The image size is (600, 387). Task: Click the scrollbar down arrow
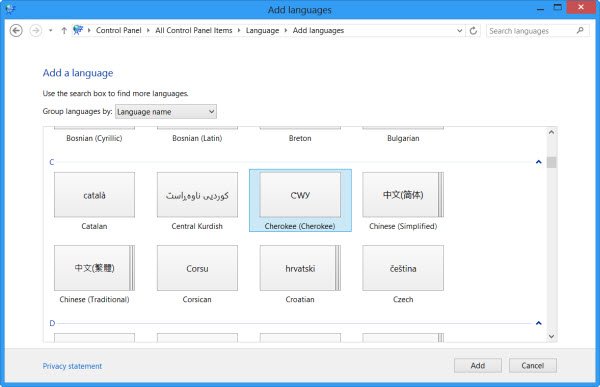[x=551, y=336]
